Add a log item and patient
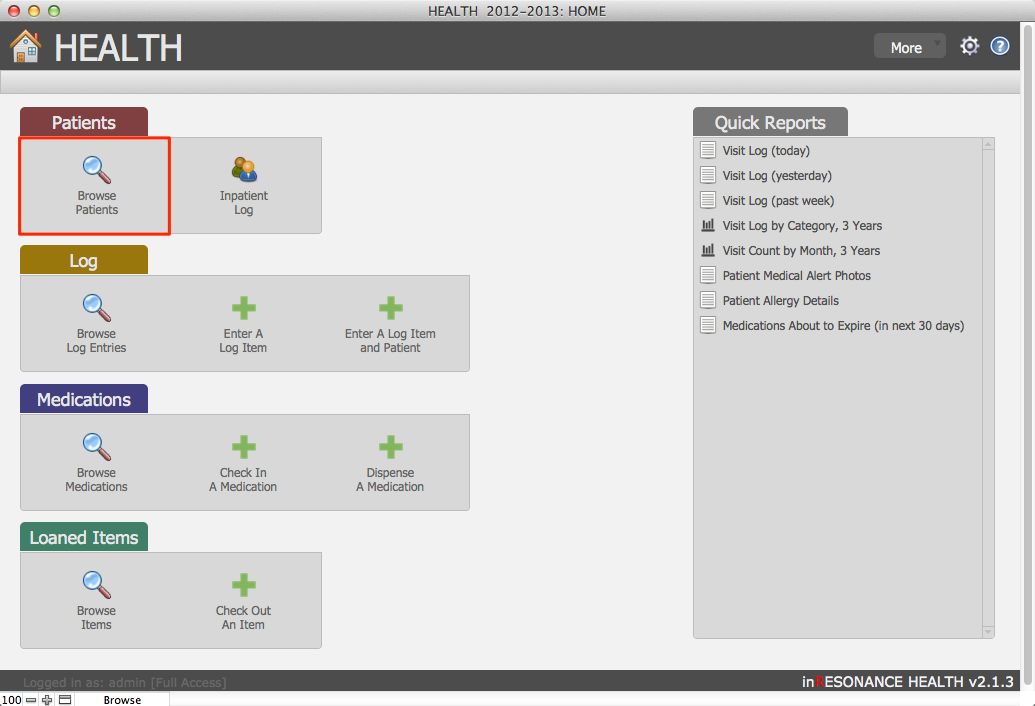The width and height of the screenshot is (1035, 706). pyautogui.click(x=390, y=307)
